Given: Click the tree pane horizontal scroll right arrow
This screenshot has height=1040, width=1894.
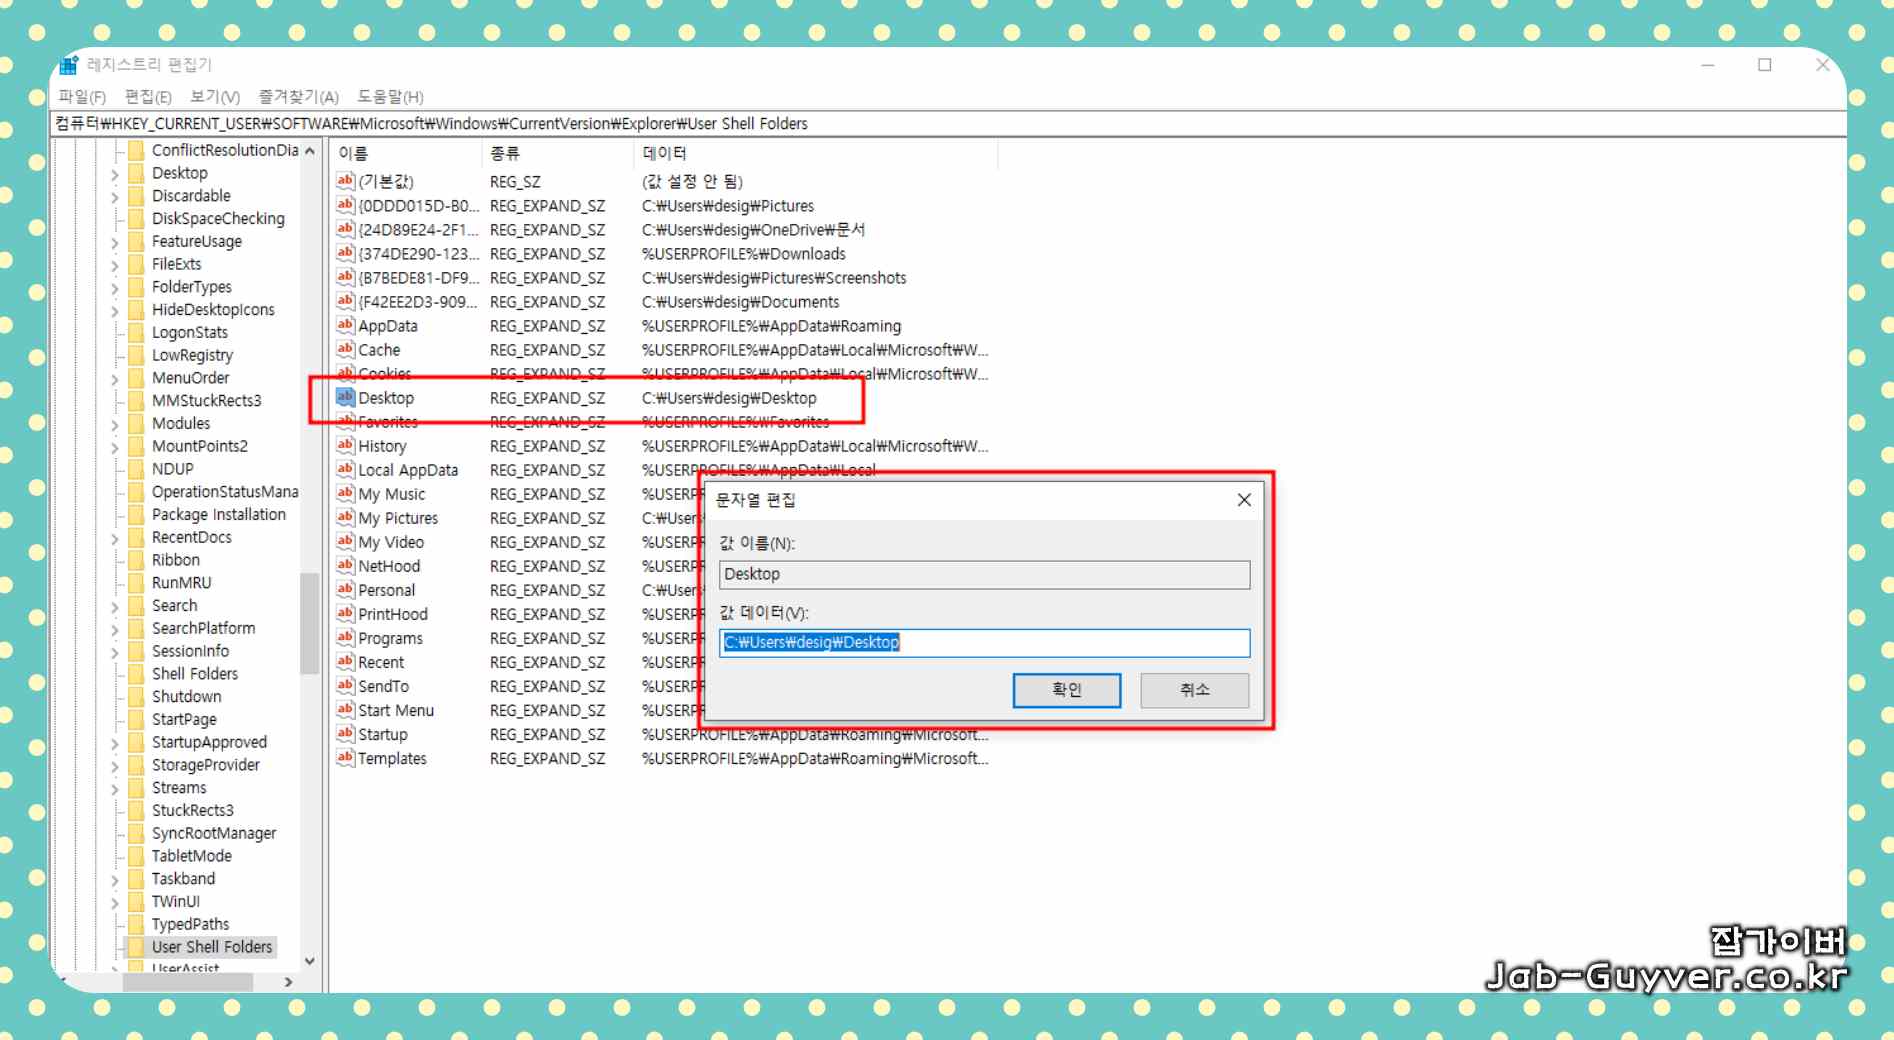Looking at the screenshot, I should [x=288, y=982].
